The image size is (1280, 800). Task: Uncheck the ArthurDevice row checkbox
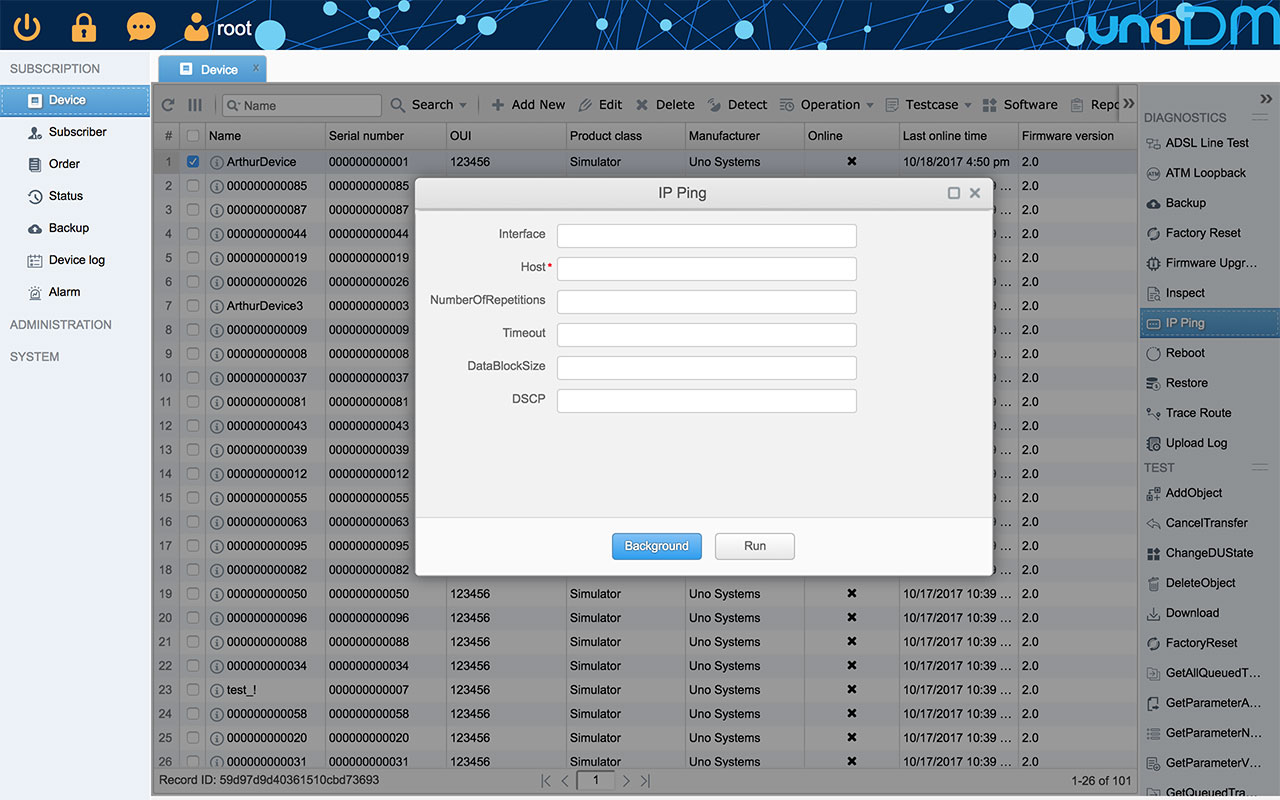pyautogui.click(x=193, y=162)
